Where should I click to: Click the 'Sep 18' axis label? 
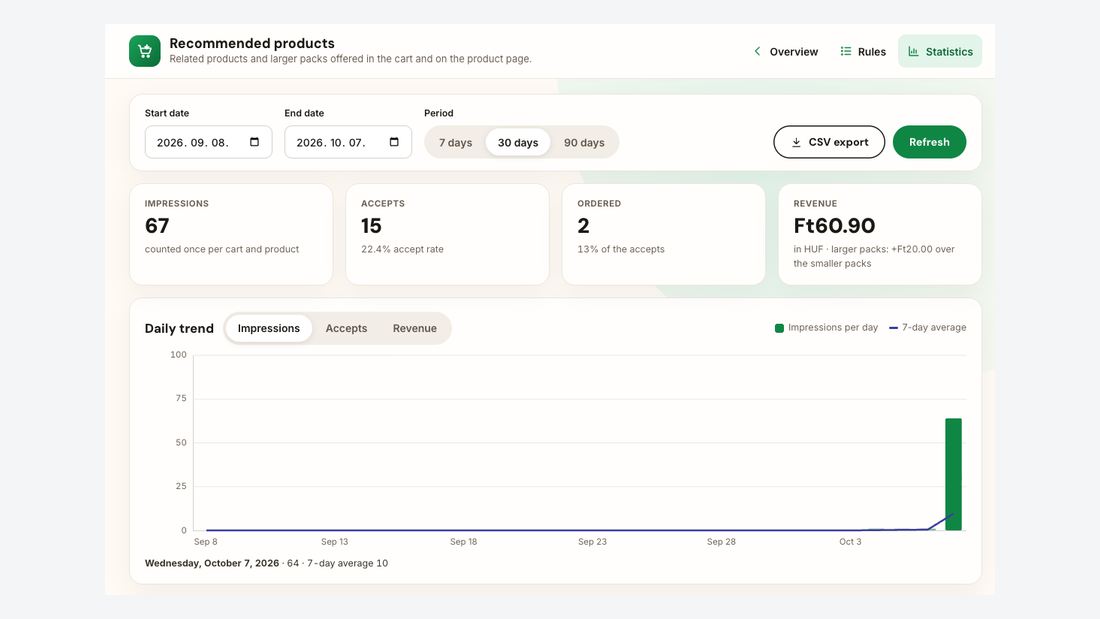463,542
